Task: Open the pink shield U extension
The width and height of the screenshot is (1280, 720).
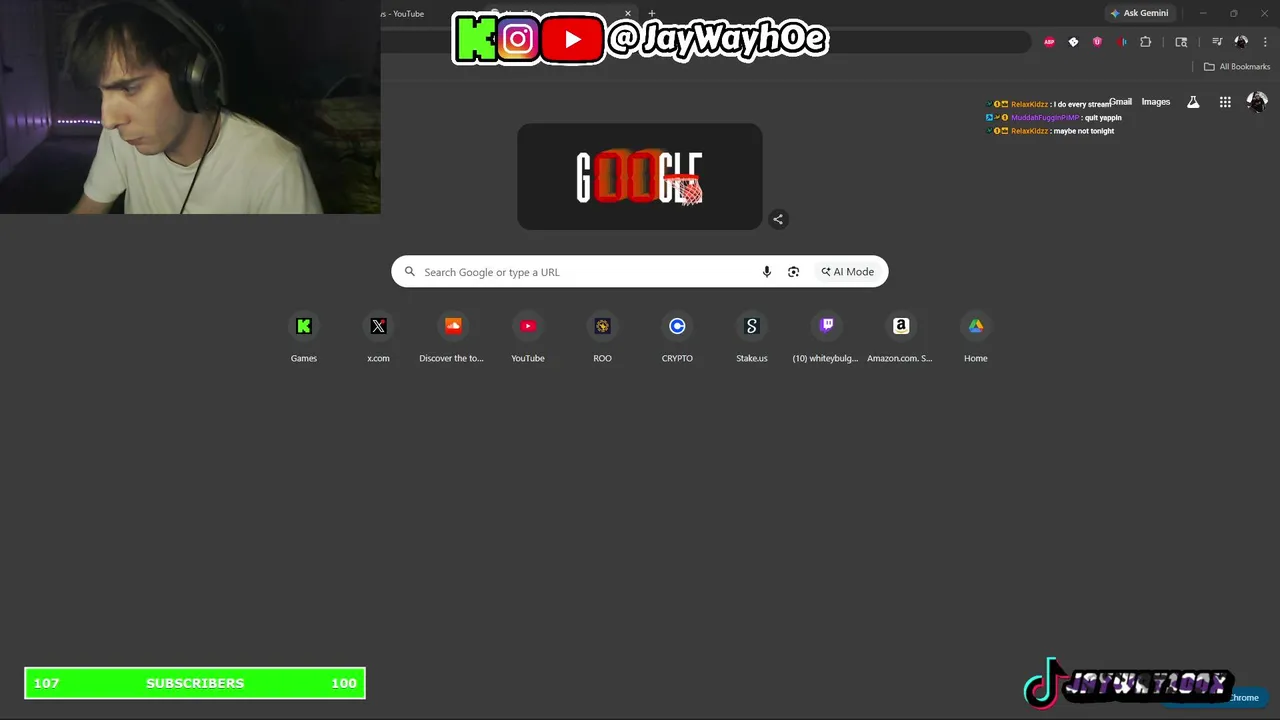Action: click(x=1097, y=42)
